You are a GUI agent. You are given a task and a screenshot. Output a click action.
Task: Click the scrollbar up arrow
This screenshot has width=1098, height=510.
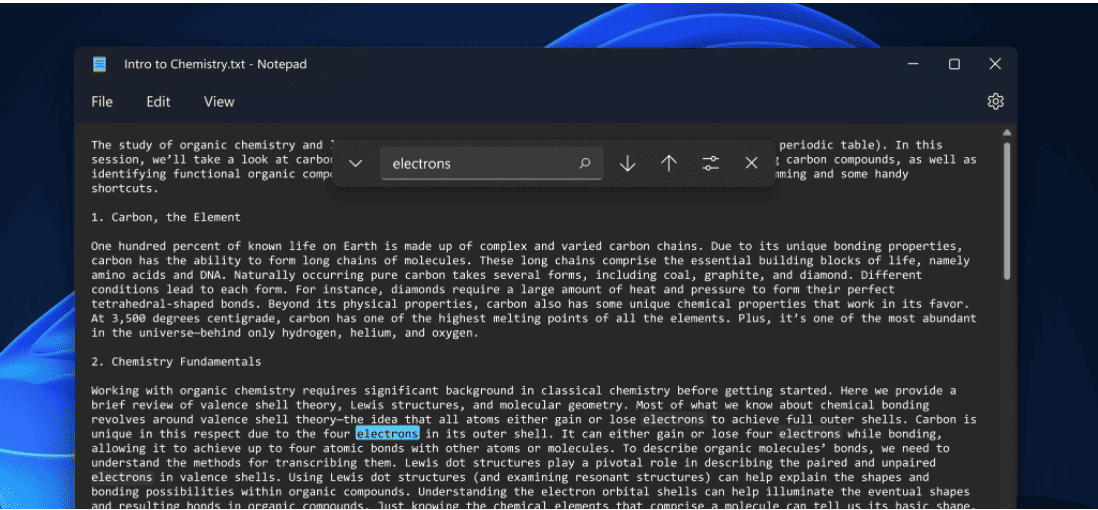click(x=1007, y=132)
